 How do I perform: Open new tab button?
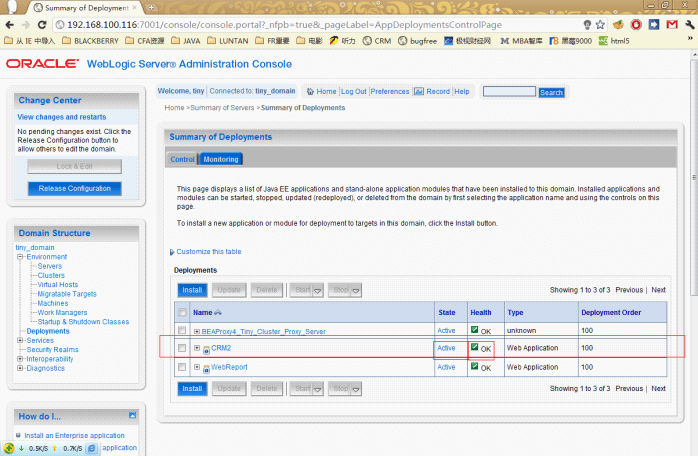[151, 8]
